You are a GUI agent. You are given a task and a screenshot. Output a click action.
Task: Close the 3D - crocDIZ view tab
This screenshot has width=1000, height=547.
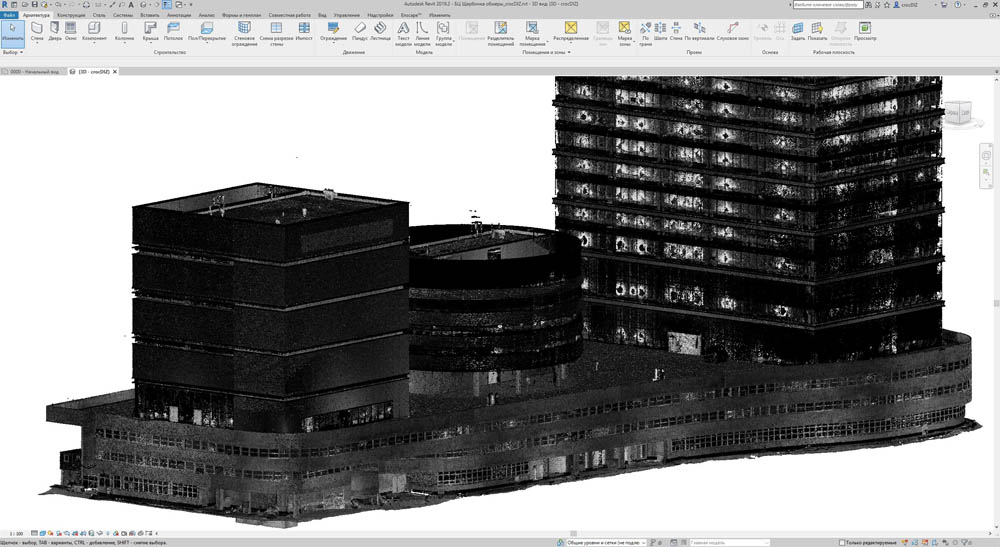[115, 71]
